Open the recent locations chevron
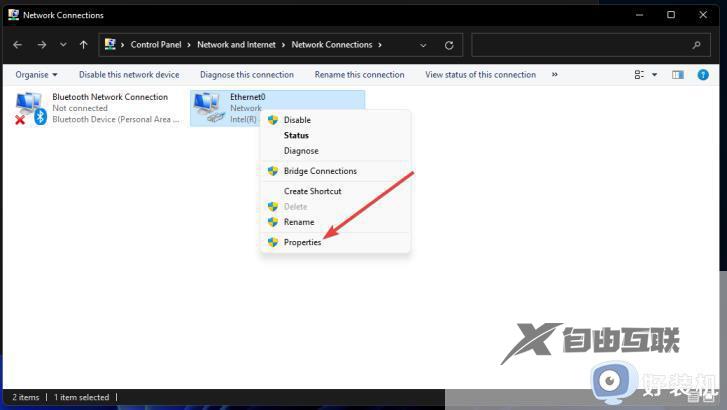727x410 pixels. (x=63, y=45)
